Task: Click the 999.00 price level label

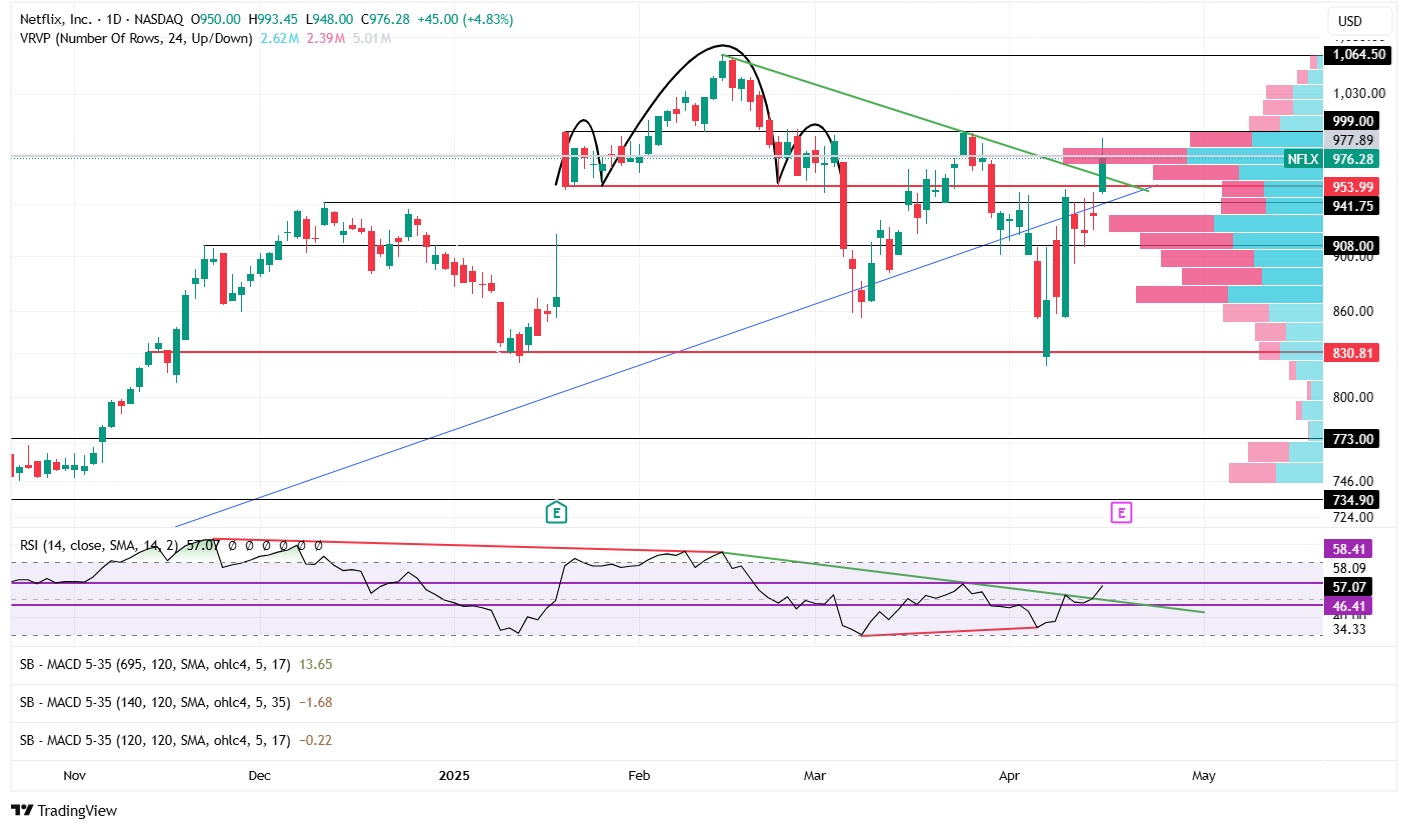Action: (1352, 120)
